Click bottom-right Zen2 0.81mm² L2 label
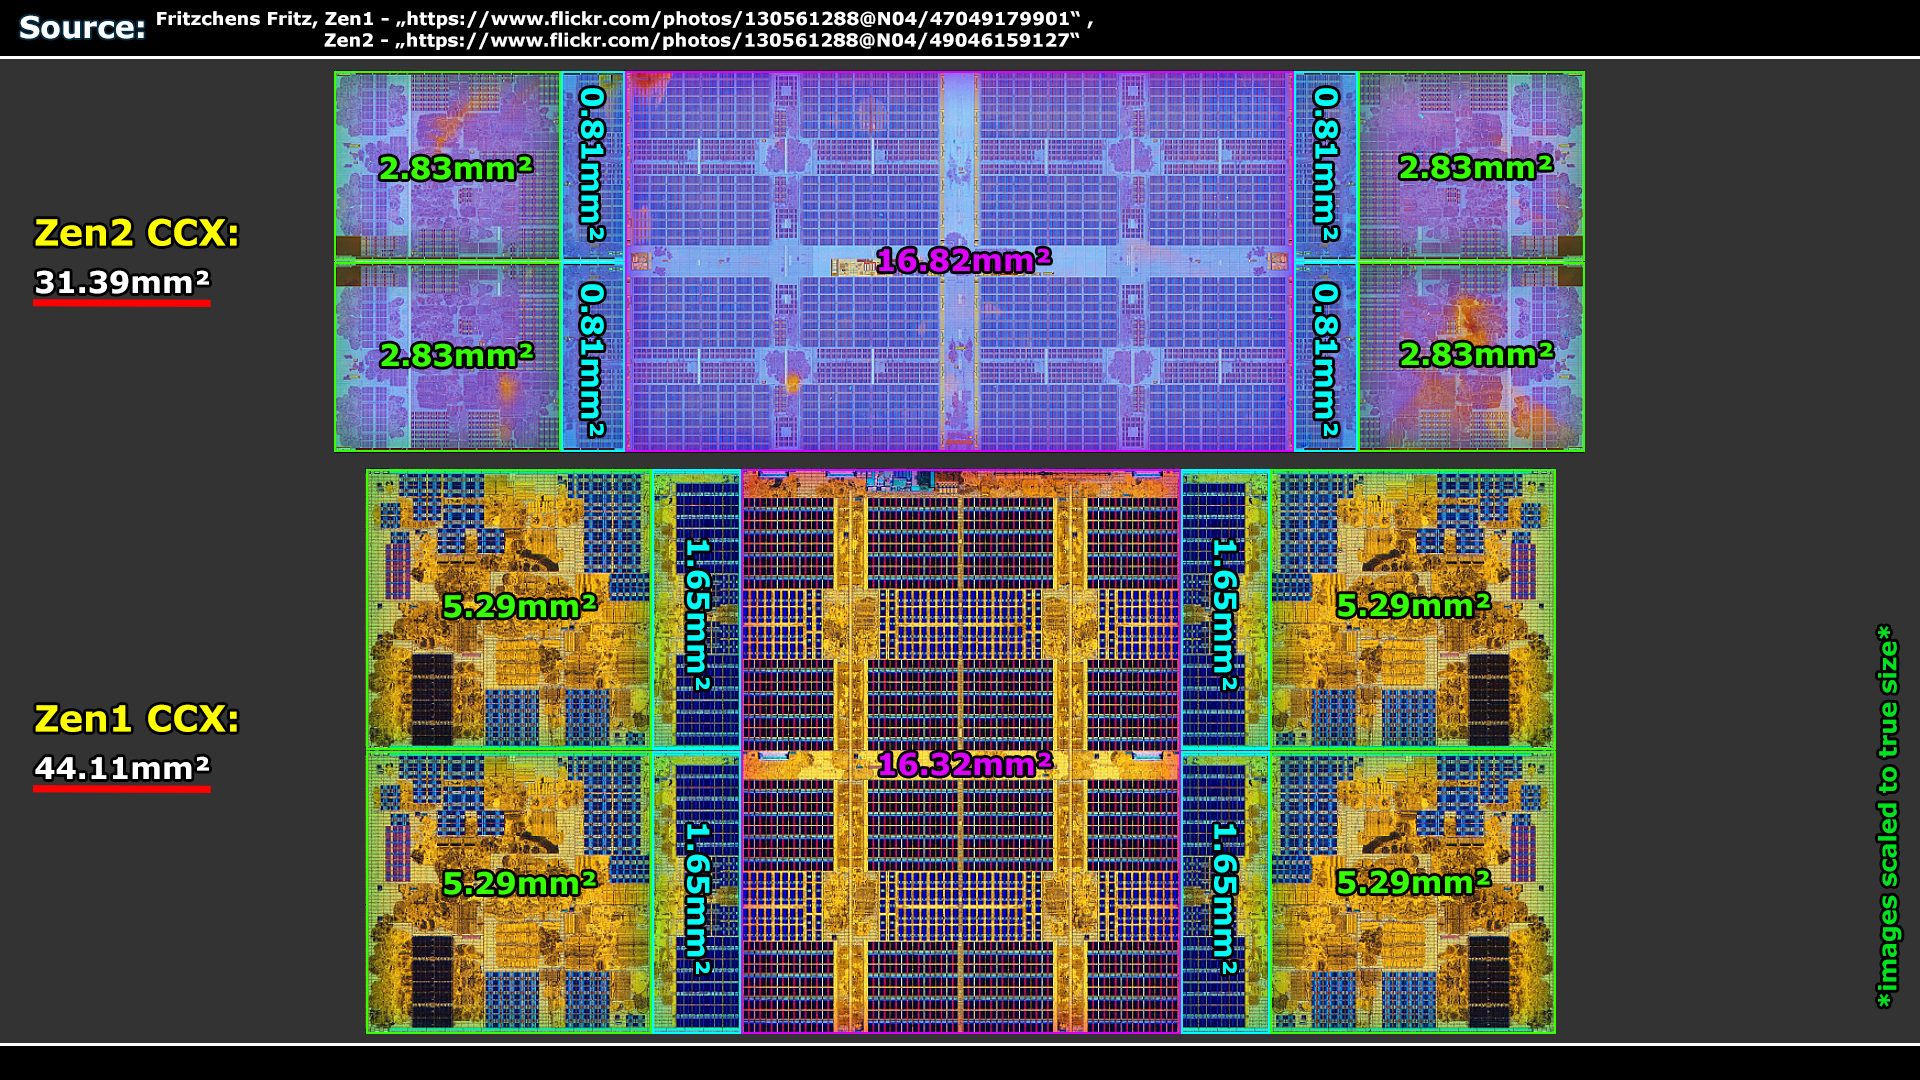 click(1326, 360)
